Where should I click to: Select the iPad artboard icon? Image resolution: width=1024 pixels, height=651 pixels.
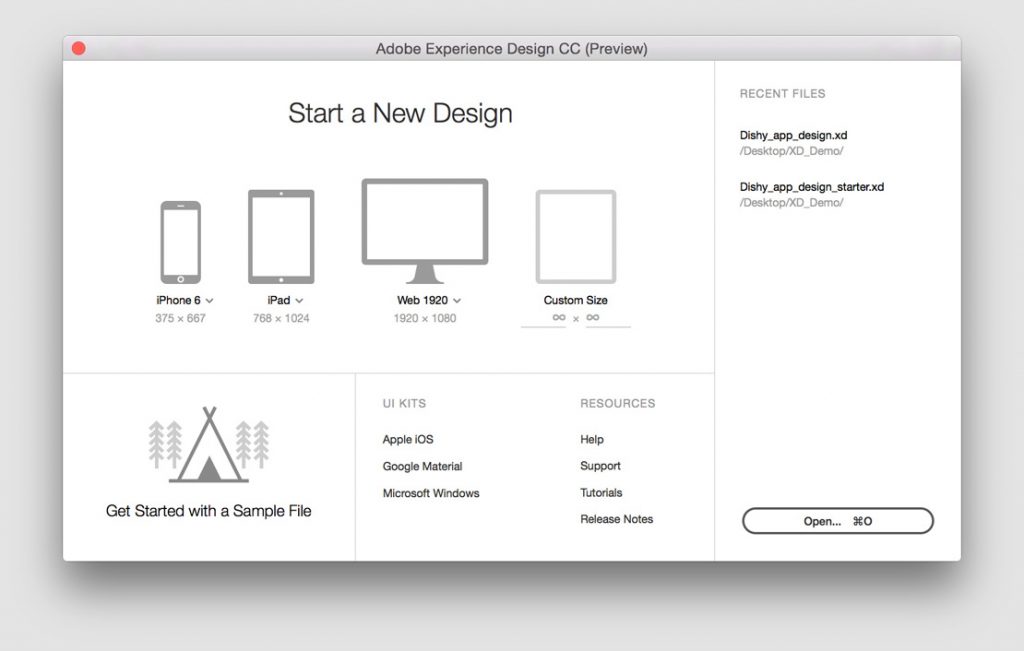[x=281, y=237]
